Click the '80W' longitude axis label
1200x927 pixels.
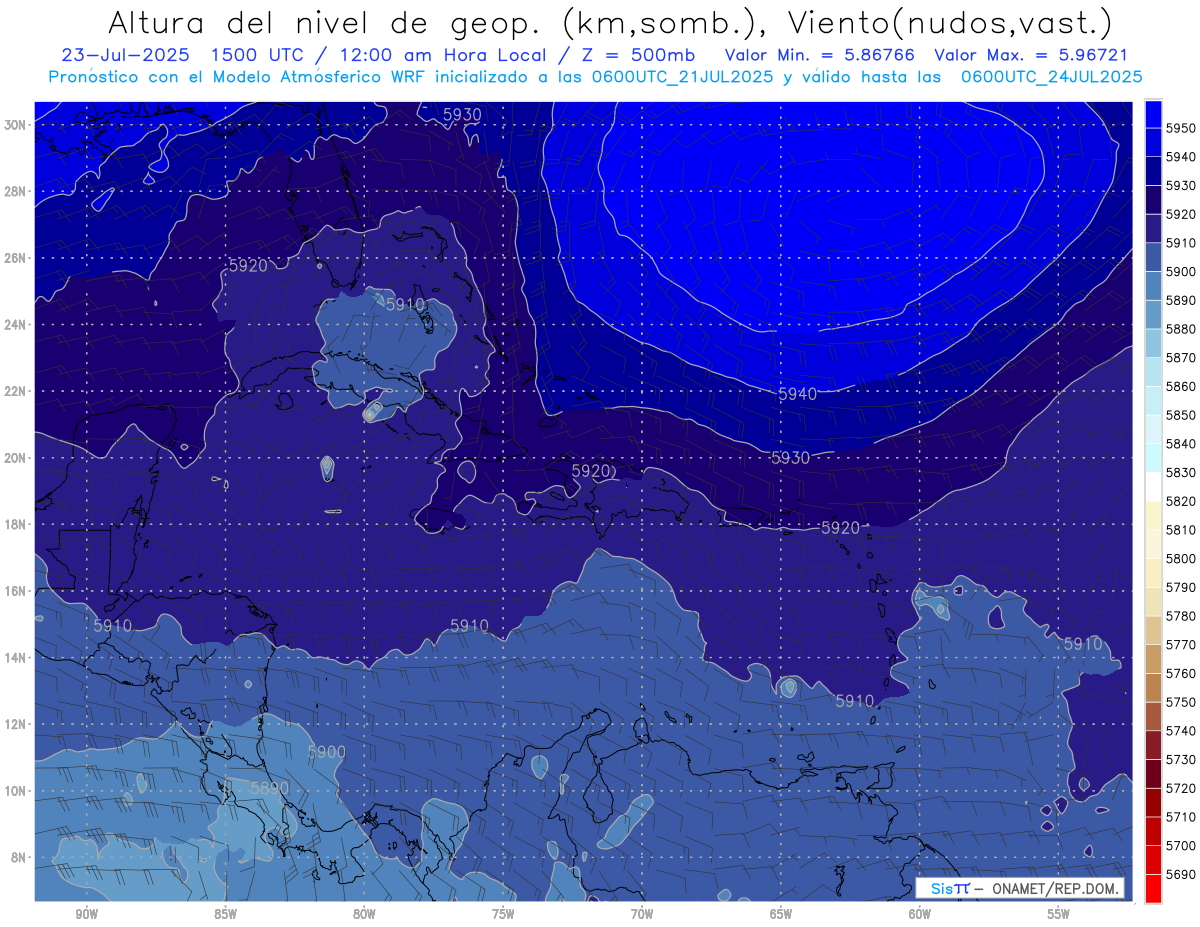pos(364,914)
